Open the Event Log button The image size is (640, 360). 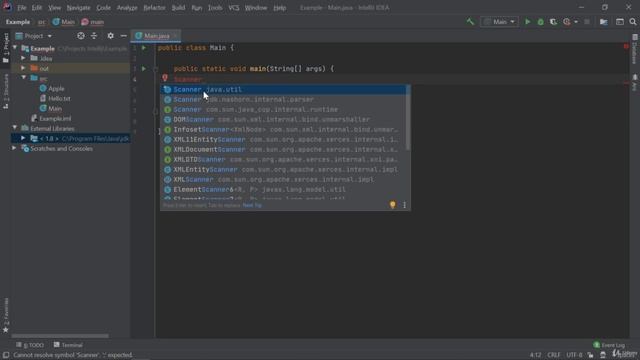pos(609,345)
